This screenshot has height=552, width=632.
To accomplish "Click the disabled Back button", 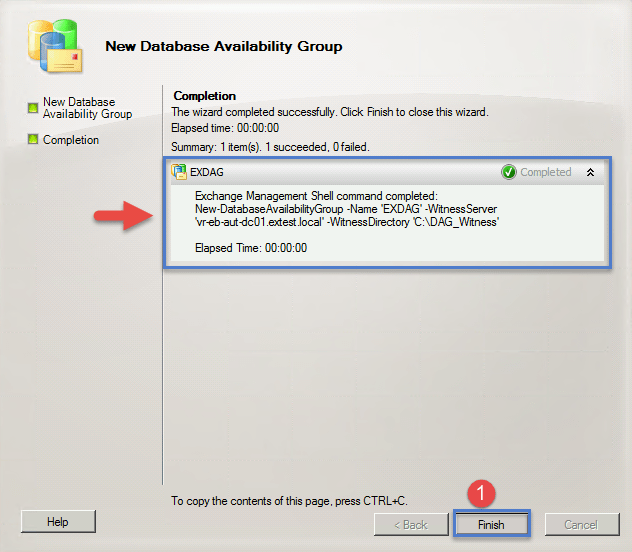I will (411, 524).
